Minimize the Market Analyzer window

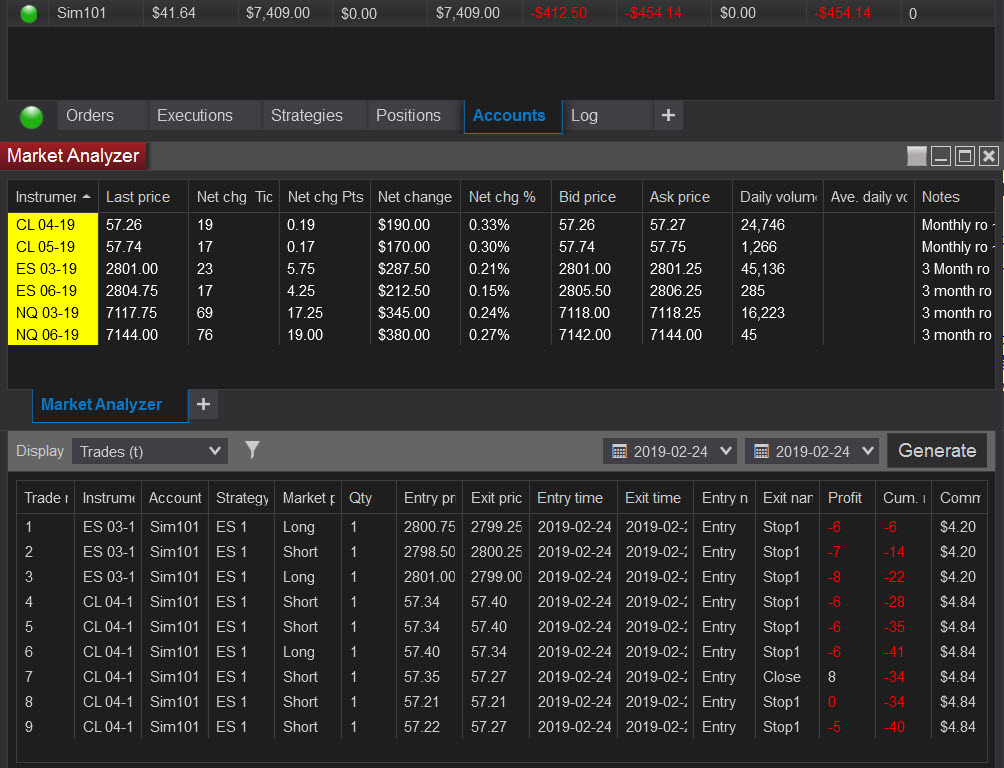941,156
